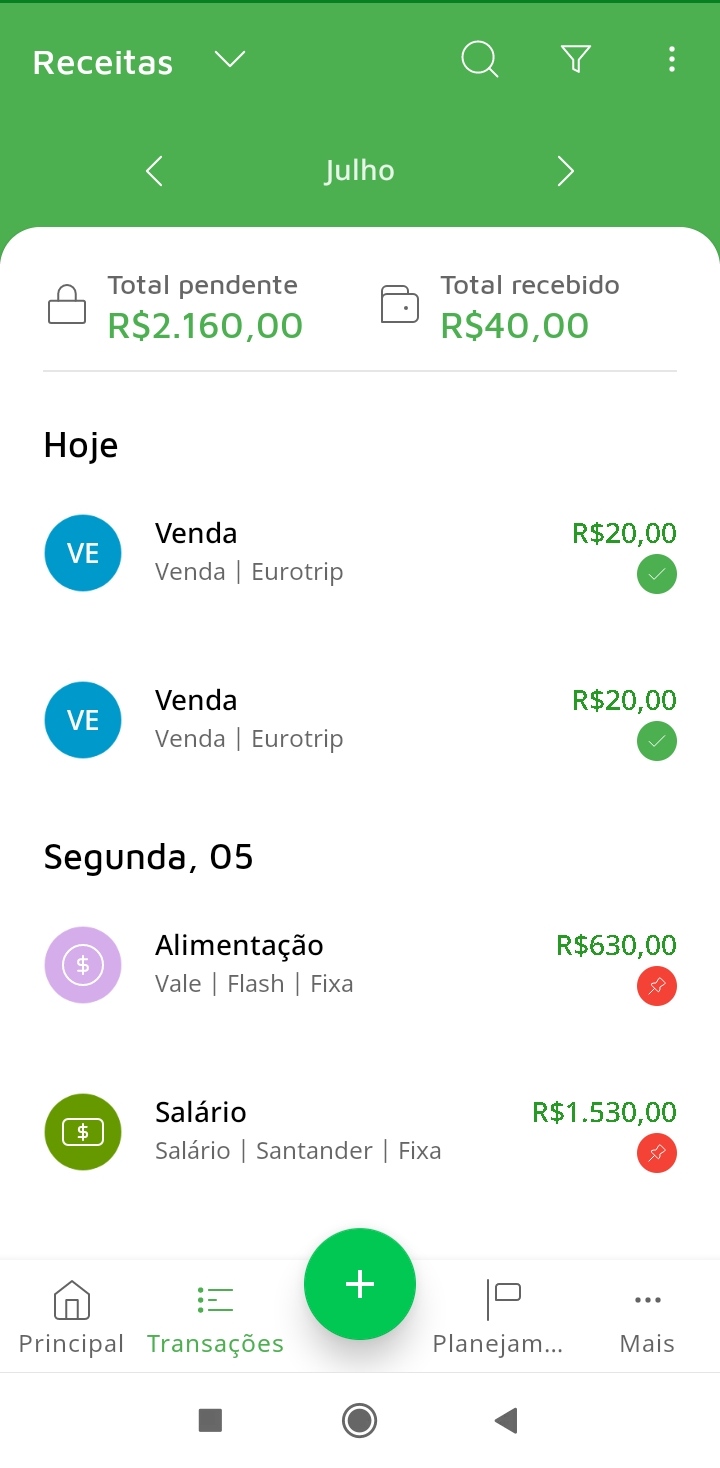Expand the Receitas dropdown chevron
The height and width of the screenshot is (1468, 720).
pos(230,61)
